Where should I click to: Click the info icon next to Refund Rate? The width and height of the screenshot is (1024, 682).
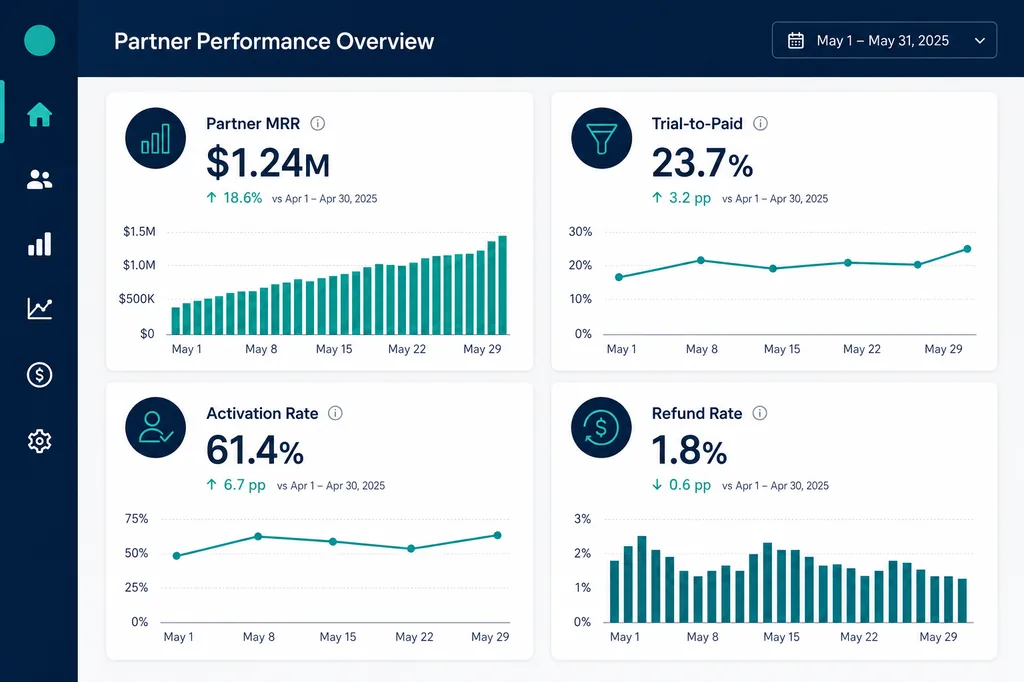tap(760, 413)
